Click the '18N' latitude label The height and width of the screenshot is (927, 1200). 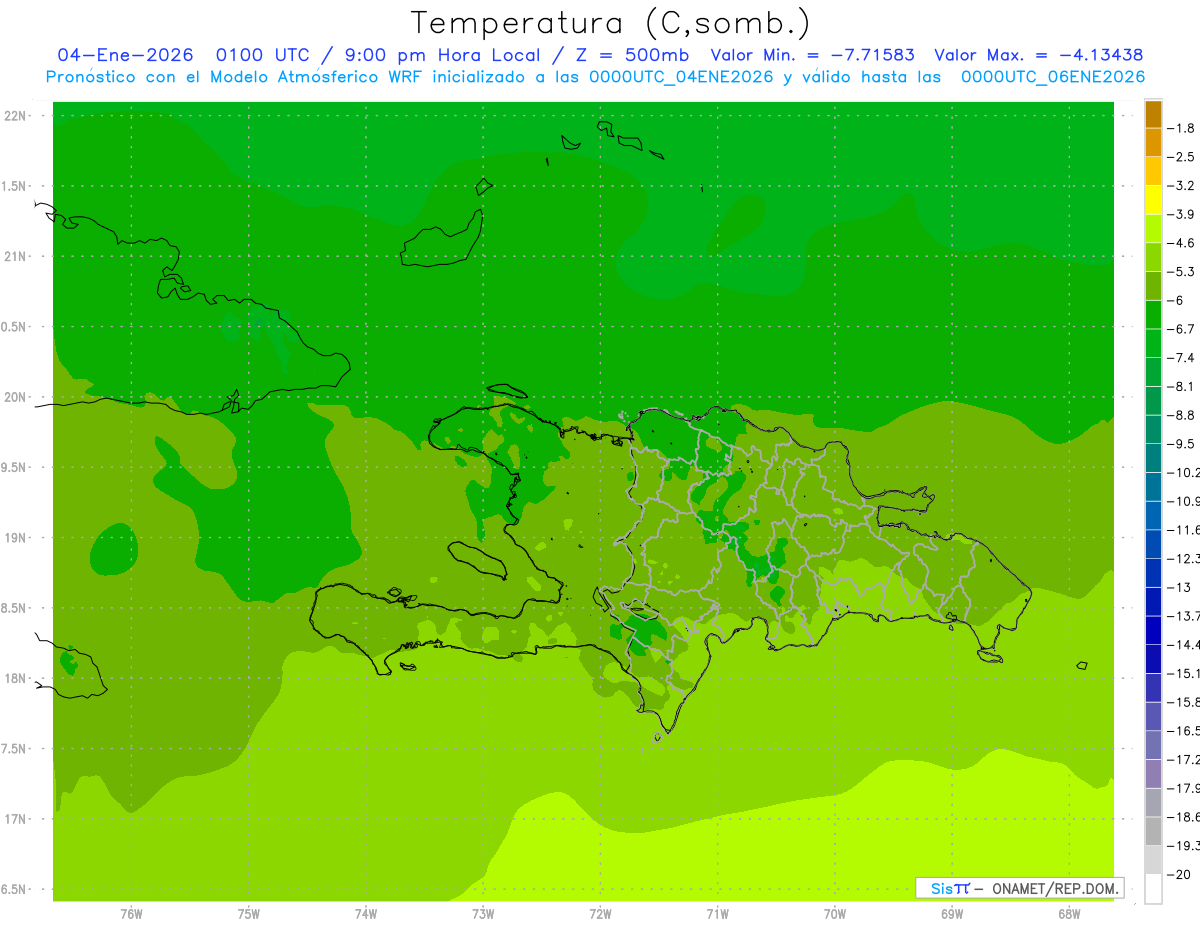click(x=15, y=678)
